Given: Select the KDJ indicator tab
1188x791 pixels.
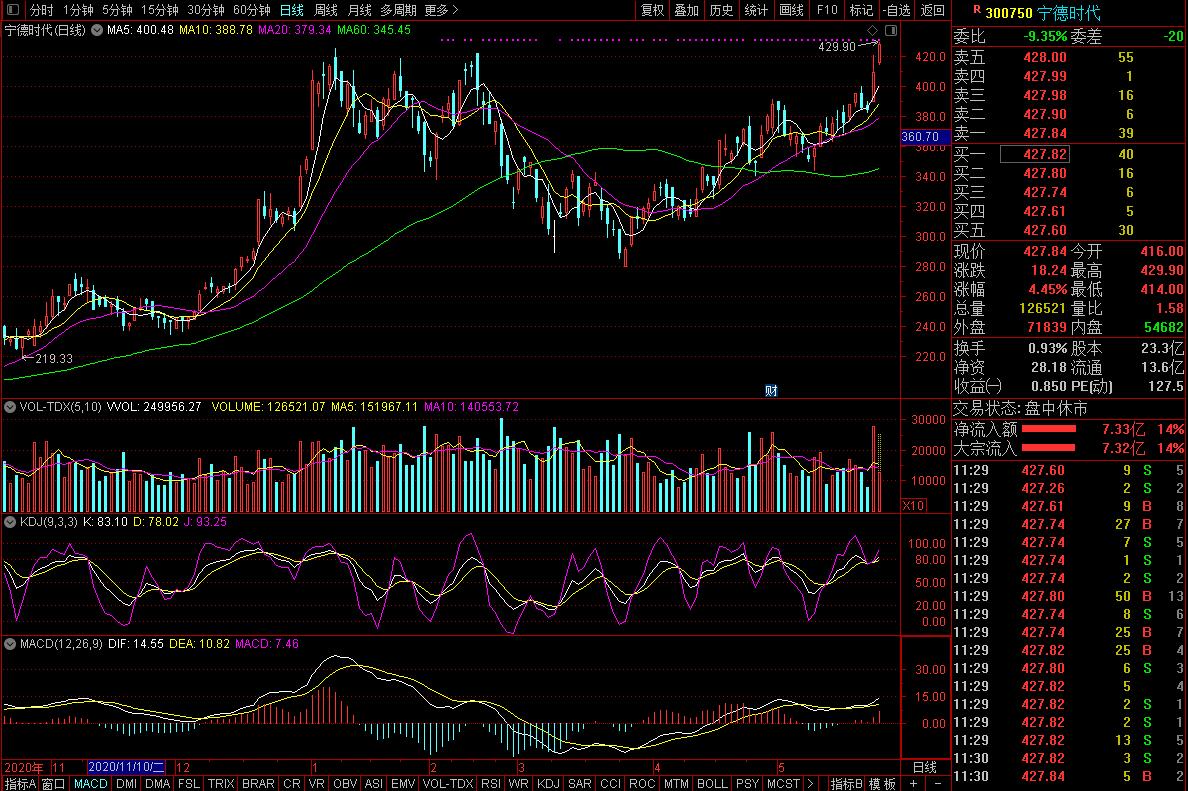Looking at the screenshot, I should tap(548, 783).
